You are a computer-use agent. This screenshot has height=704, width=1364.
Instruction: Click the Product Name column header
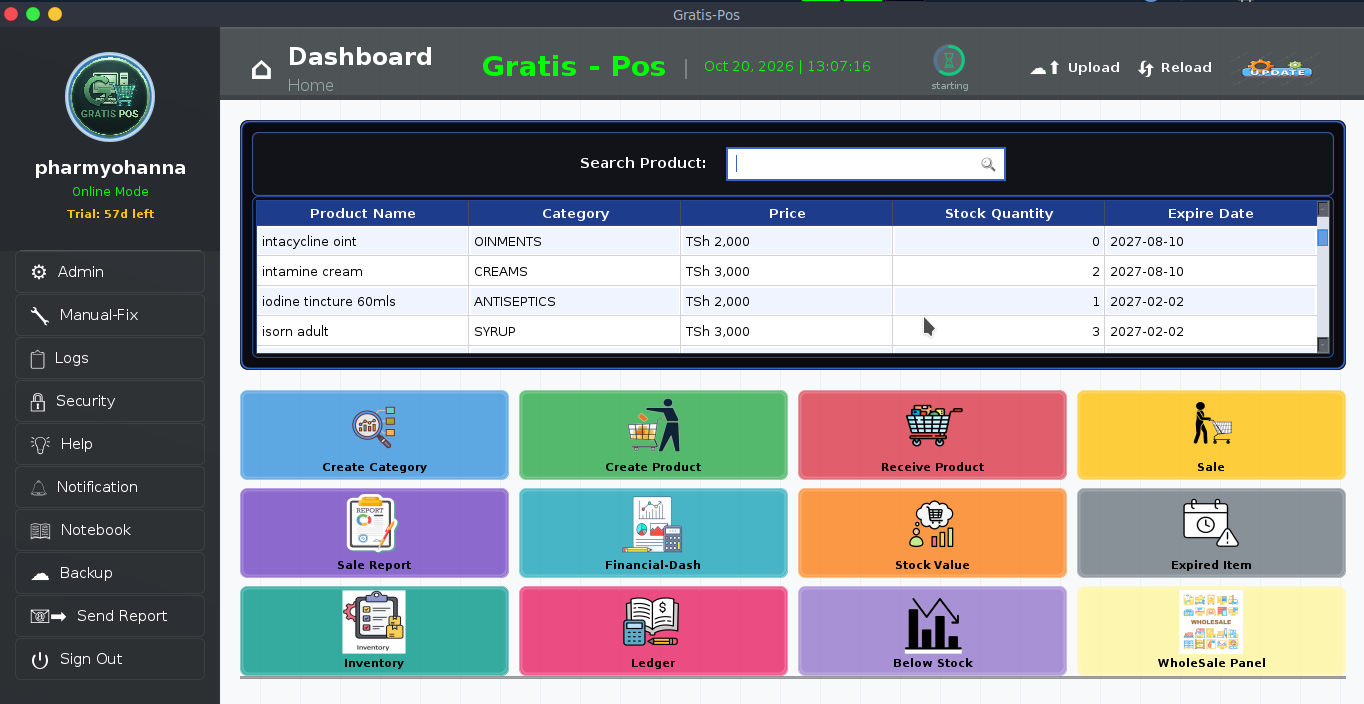(363, 213)
